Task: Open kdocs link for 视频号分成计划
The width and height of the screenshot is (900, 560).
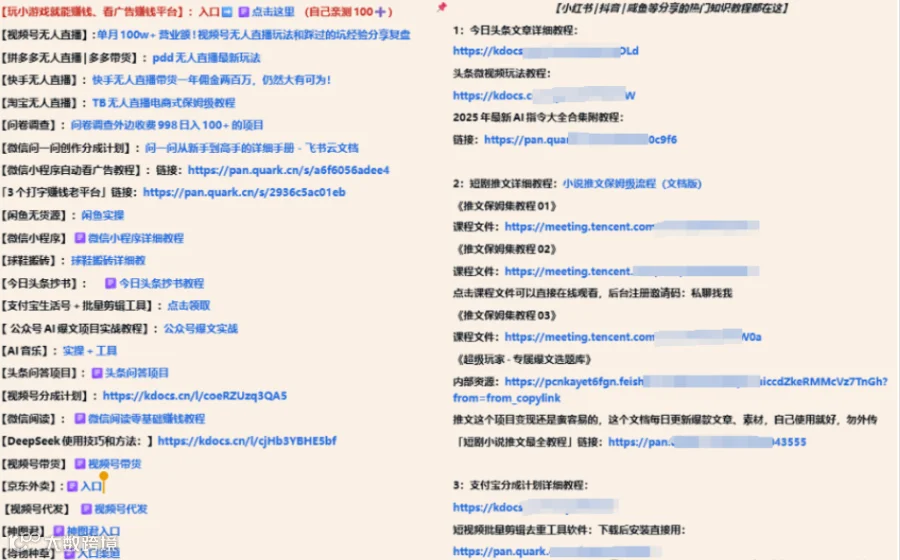Action: (x=195, y=395)
